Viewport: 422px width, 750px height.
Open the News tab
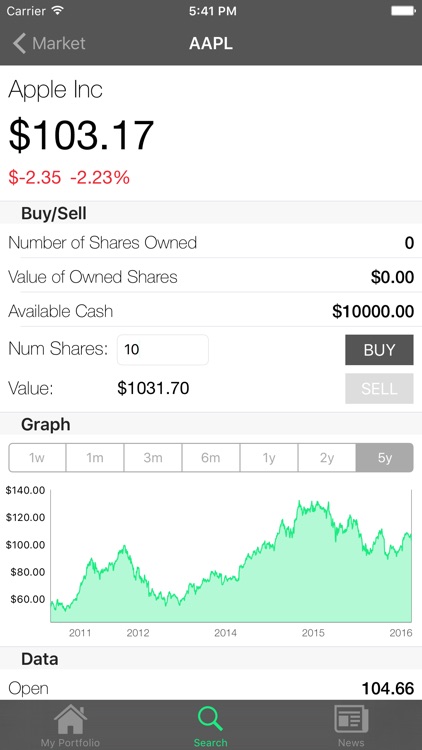coord(351,725)
